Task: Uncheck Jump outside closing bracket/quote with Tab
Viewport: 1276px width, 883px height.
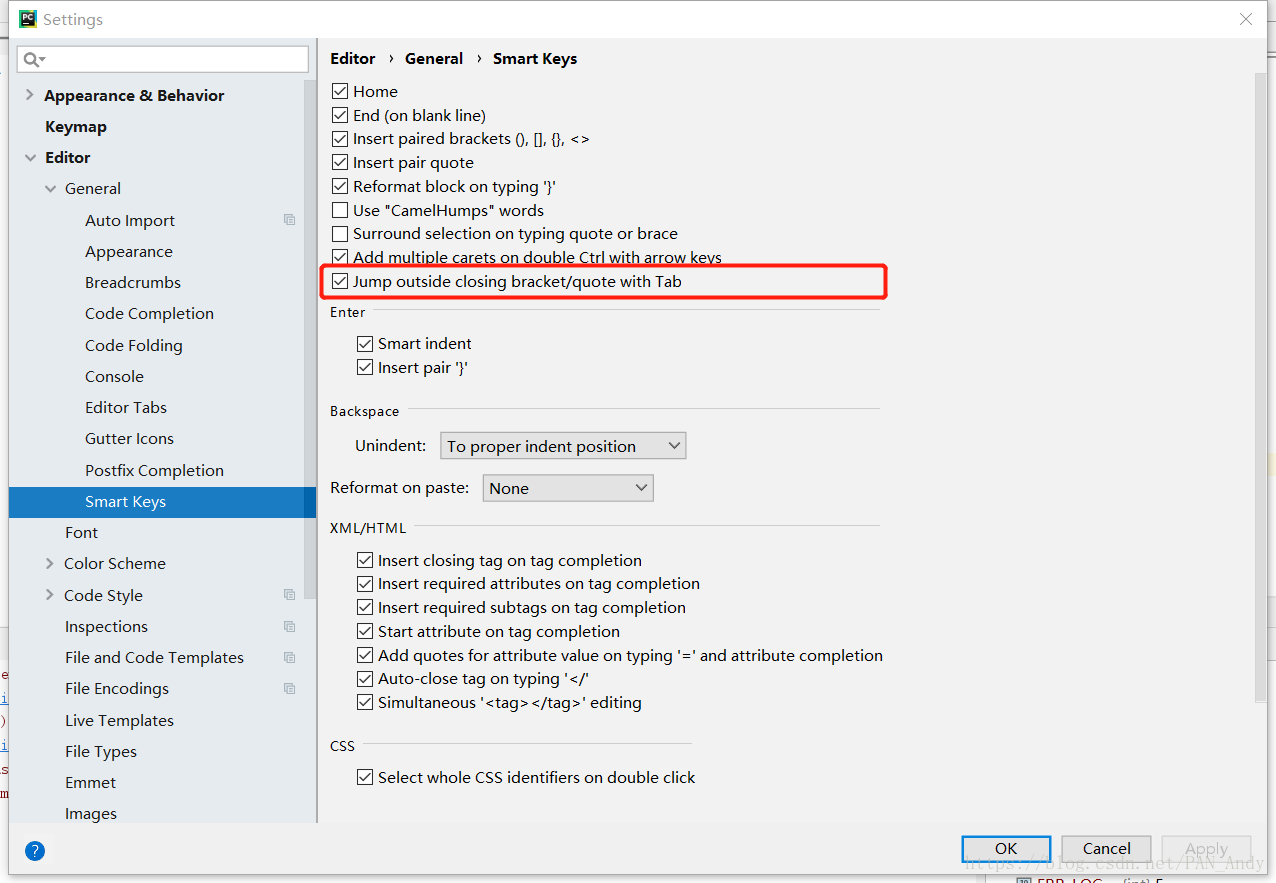Action: pyautogui.click(x=340, y=281)
